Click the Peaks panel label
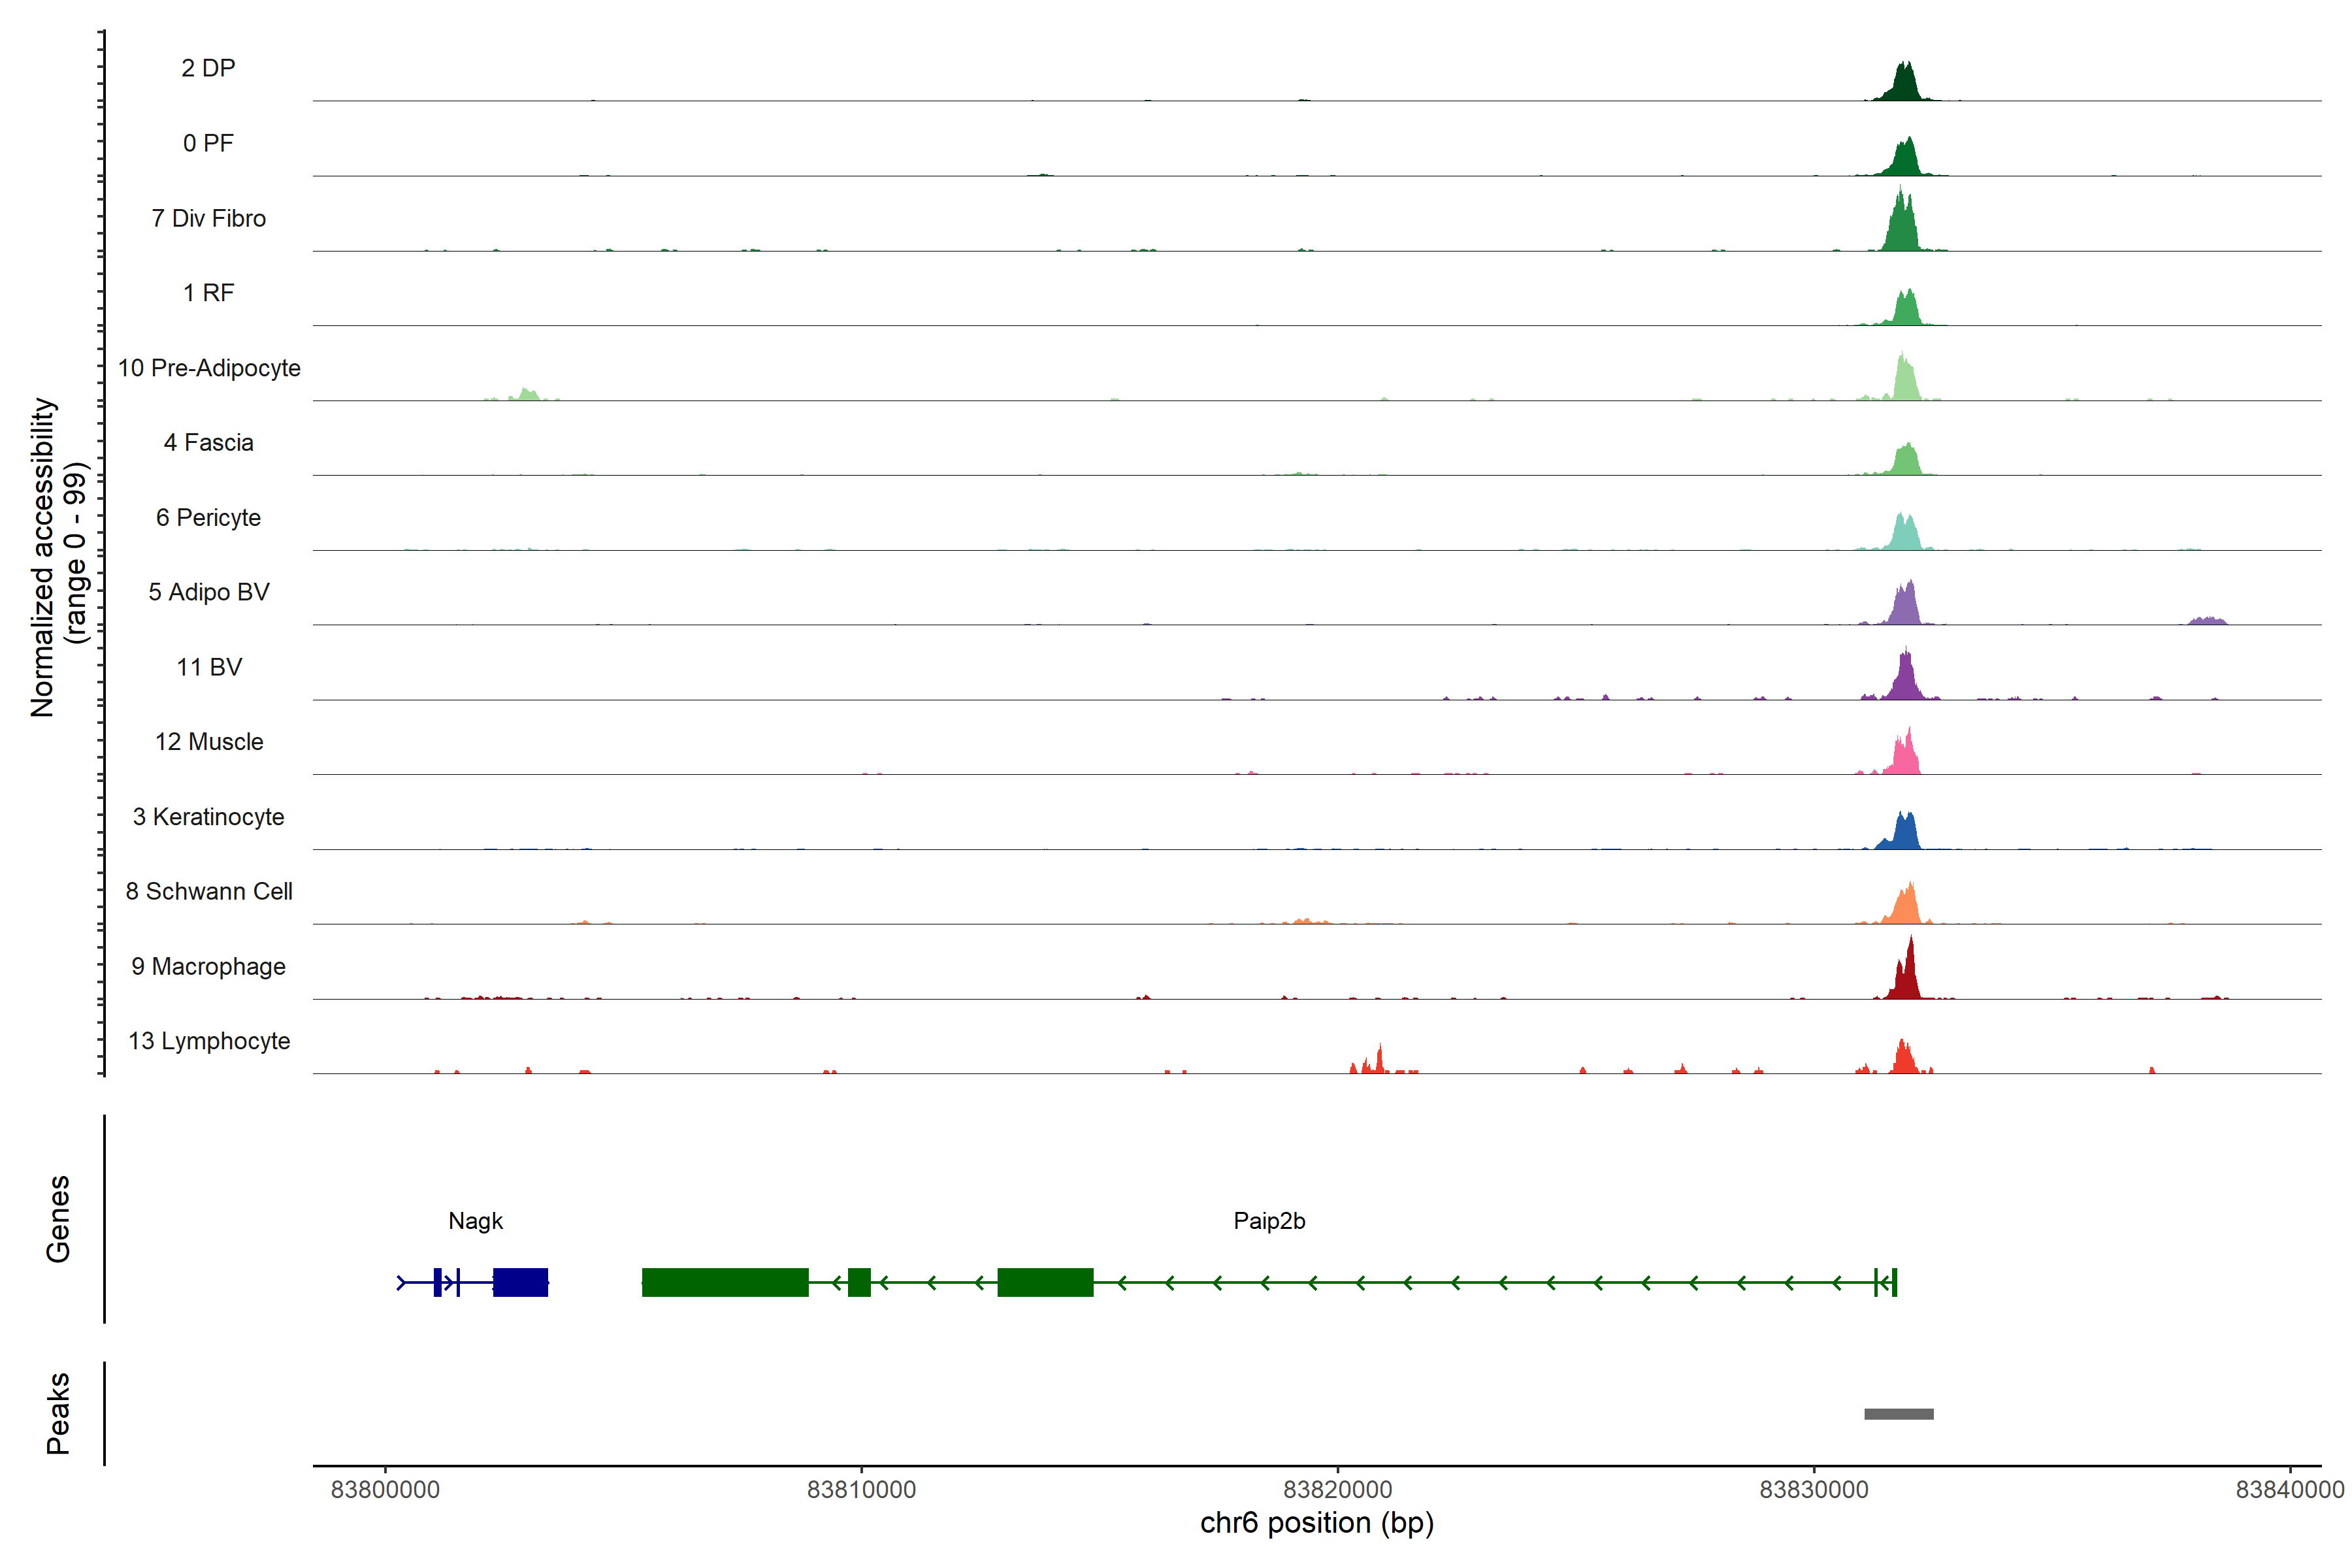This screenshot has width=2352, height=1568. click(x=58, y=1413)
